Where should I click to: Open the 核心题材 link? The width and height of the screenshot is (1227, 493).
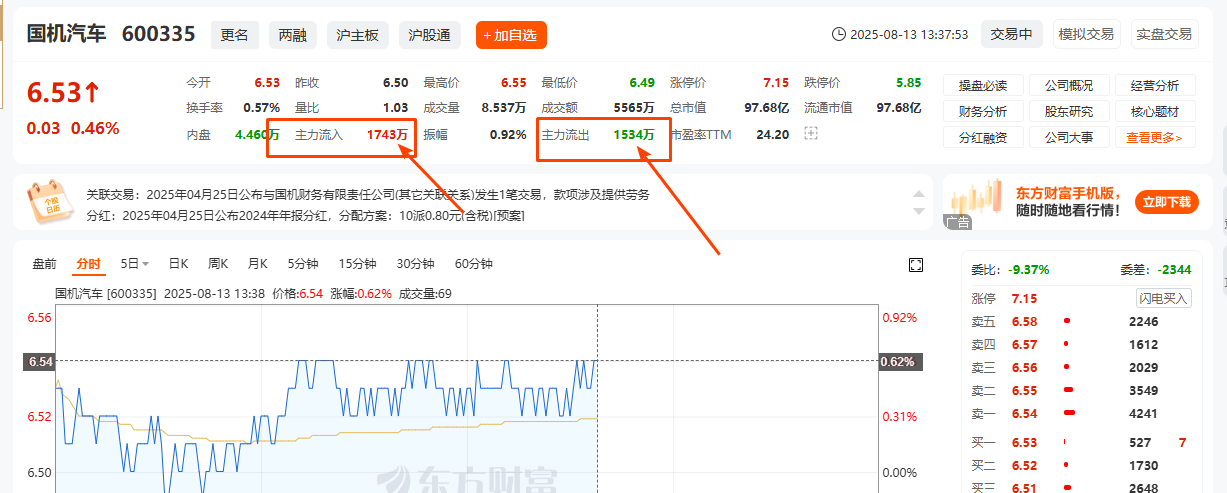pyautogui.click(x=1154, y=112)
